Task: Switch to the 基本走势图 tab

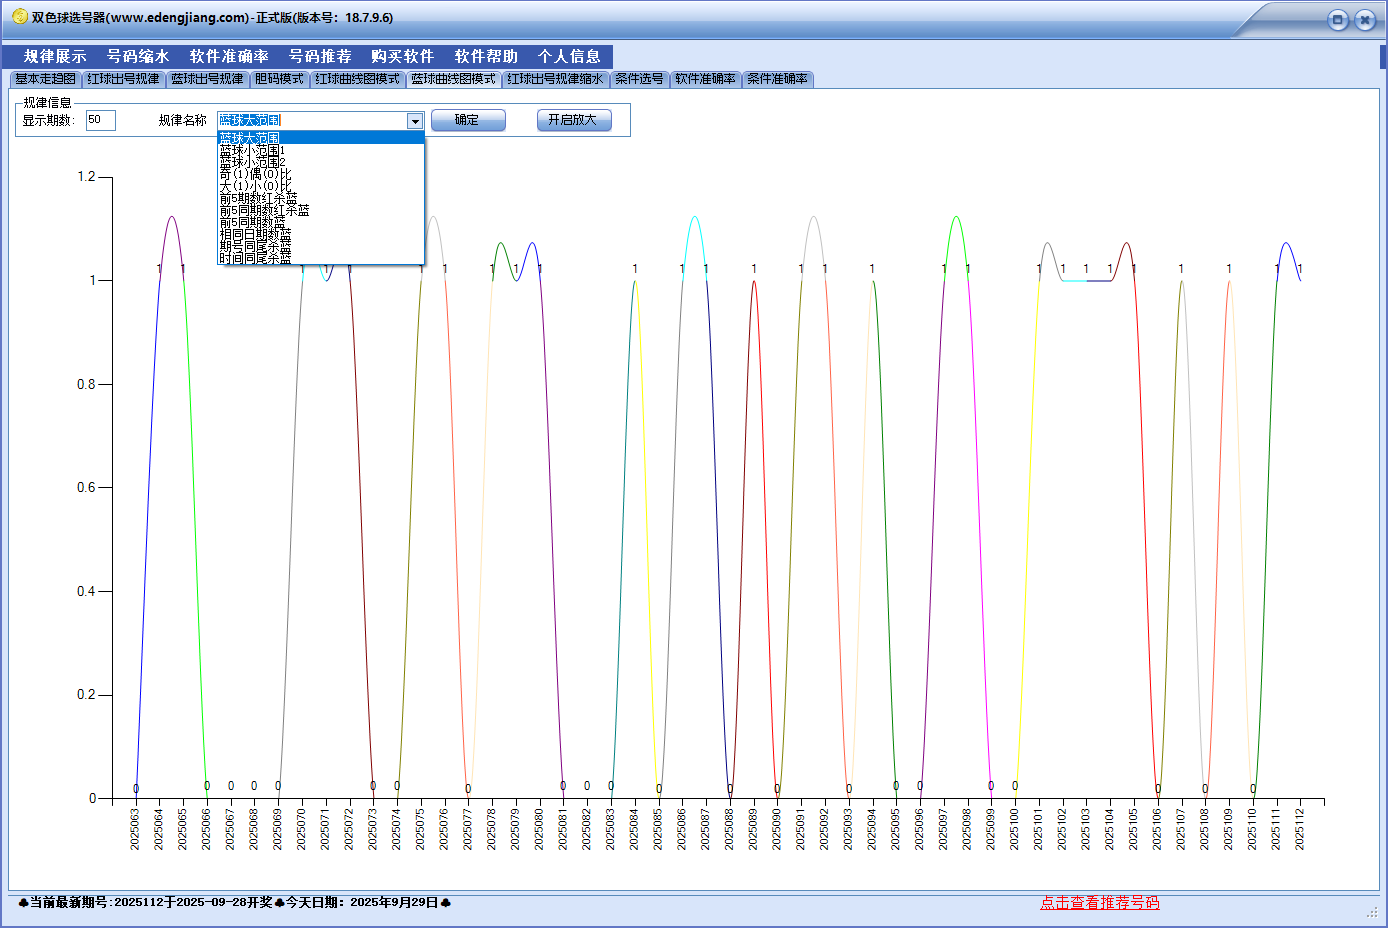Action: pyautogui.click(x=45, y=79)
